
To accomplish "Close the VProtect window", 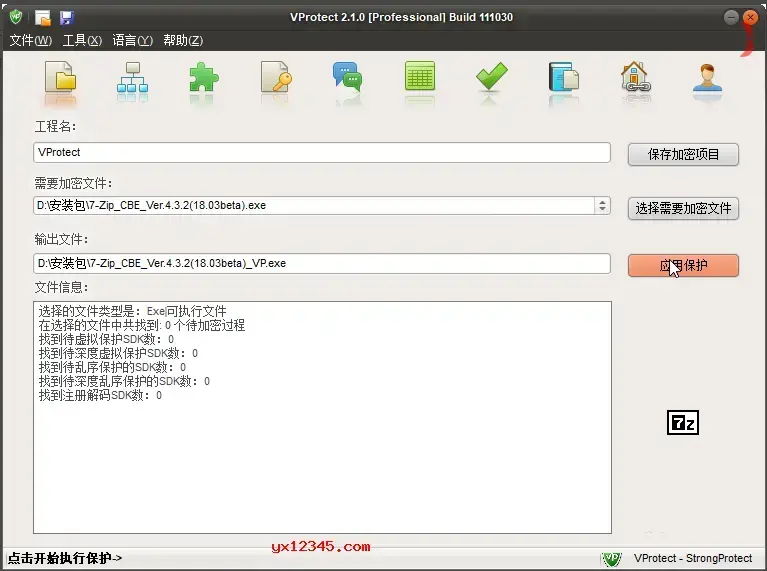I will tap(750, 18).
